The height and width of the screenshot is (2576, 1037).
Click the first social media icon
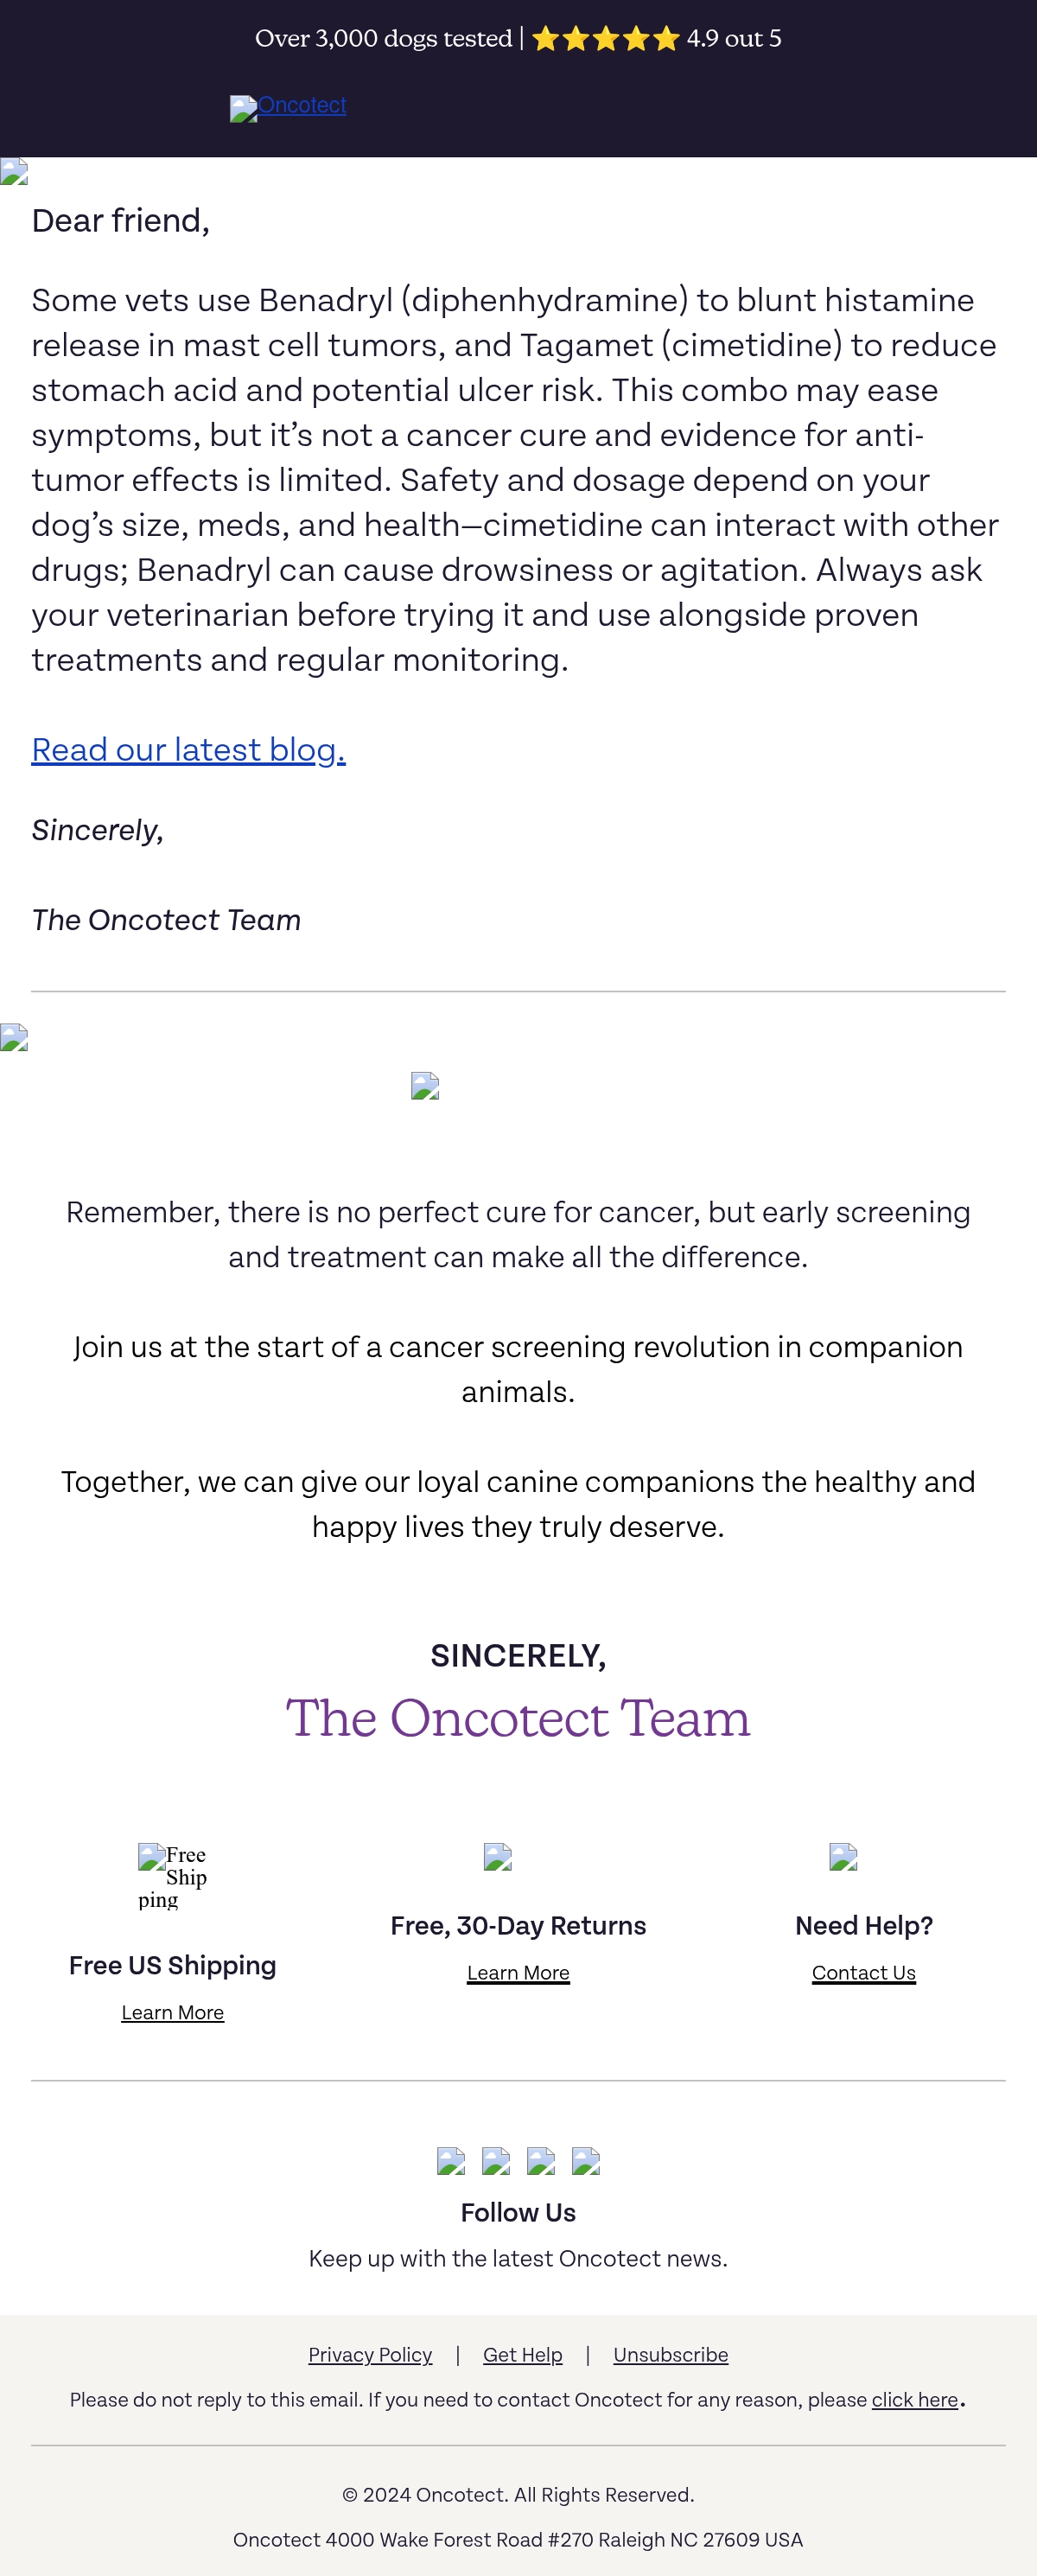[x=451, y=2161]
